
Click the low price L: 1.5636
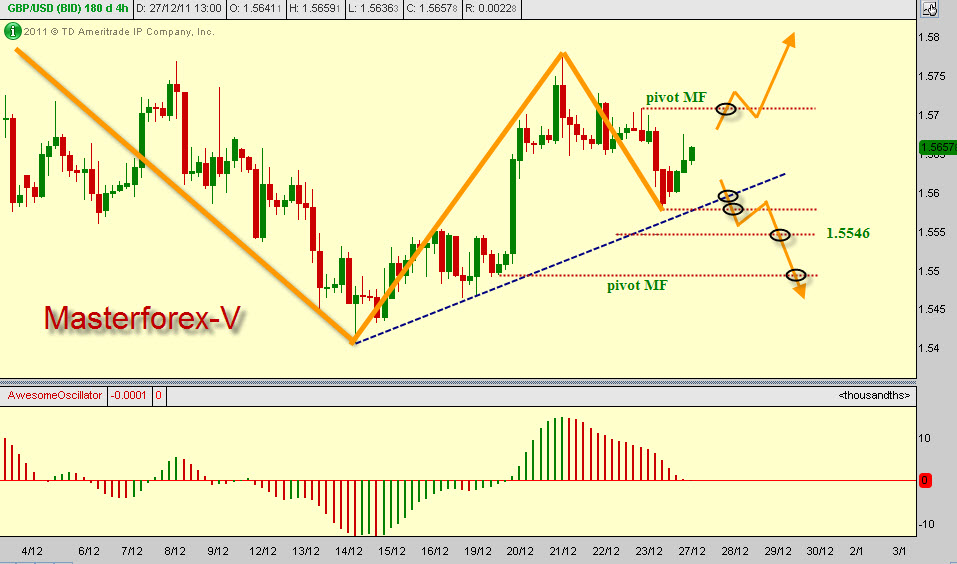(x=373, y=9)
